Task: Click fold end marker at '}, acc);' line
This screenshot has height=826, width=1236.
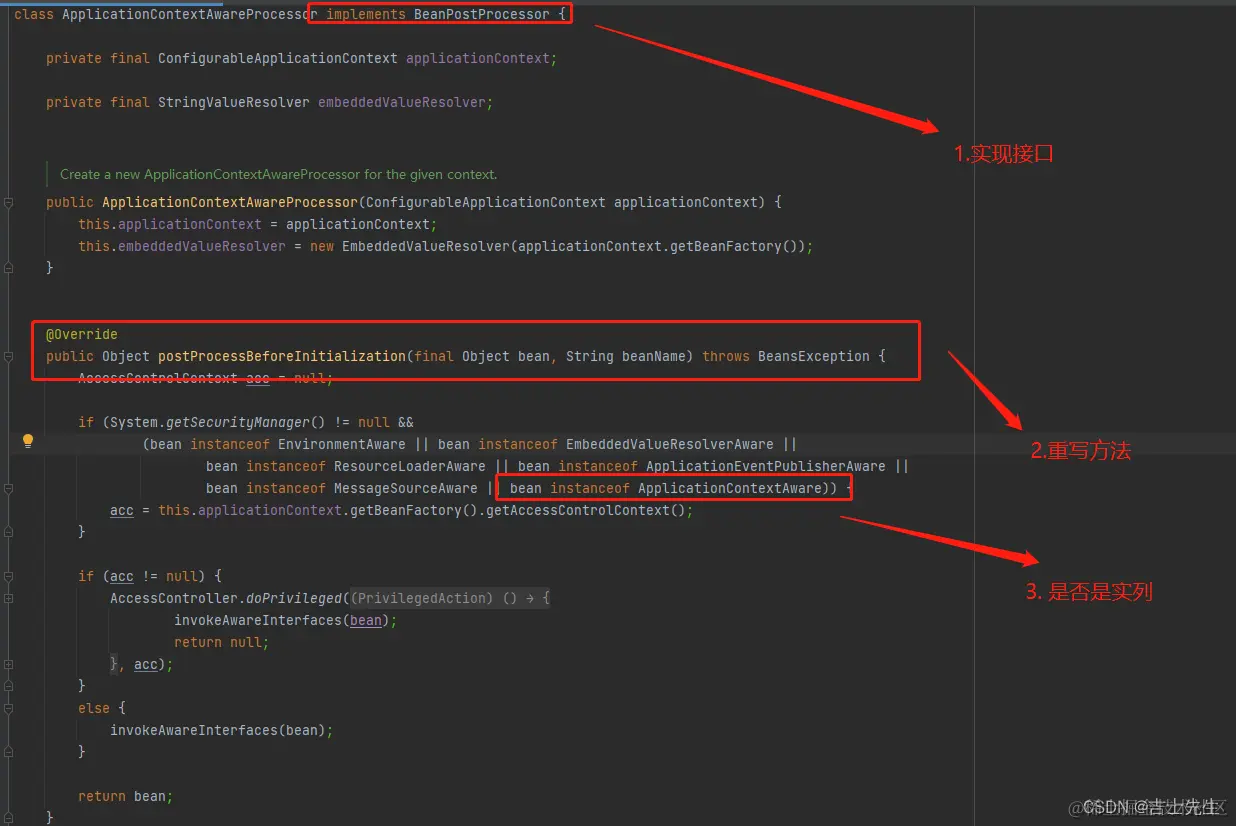Action: click(x=8, y=664)
